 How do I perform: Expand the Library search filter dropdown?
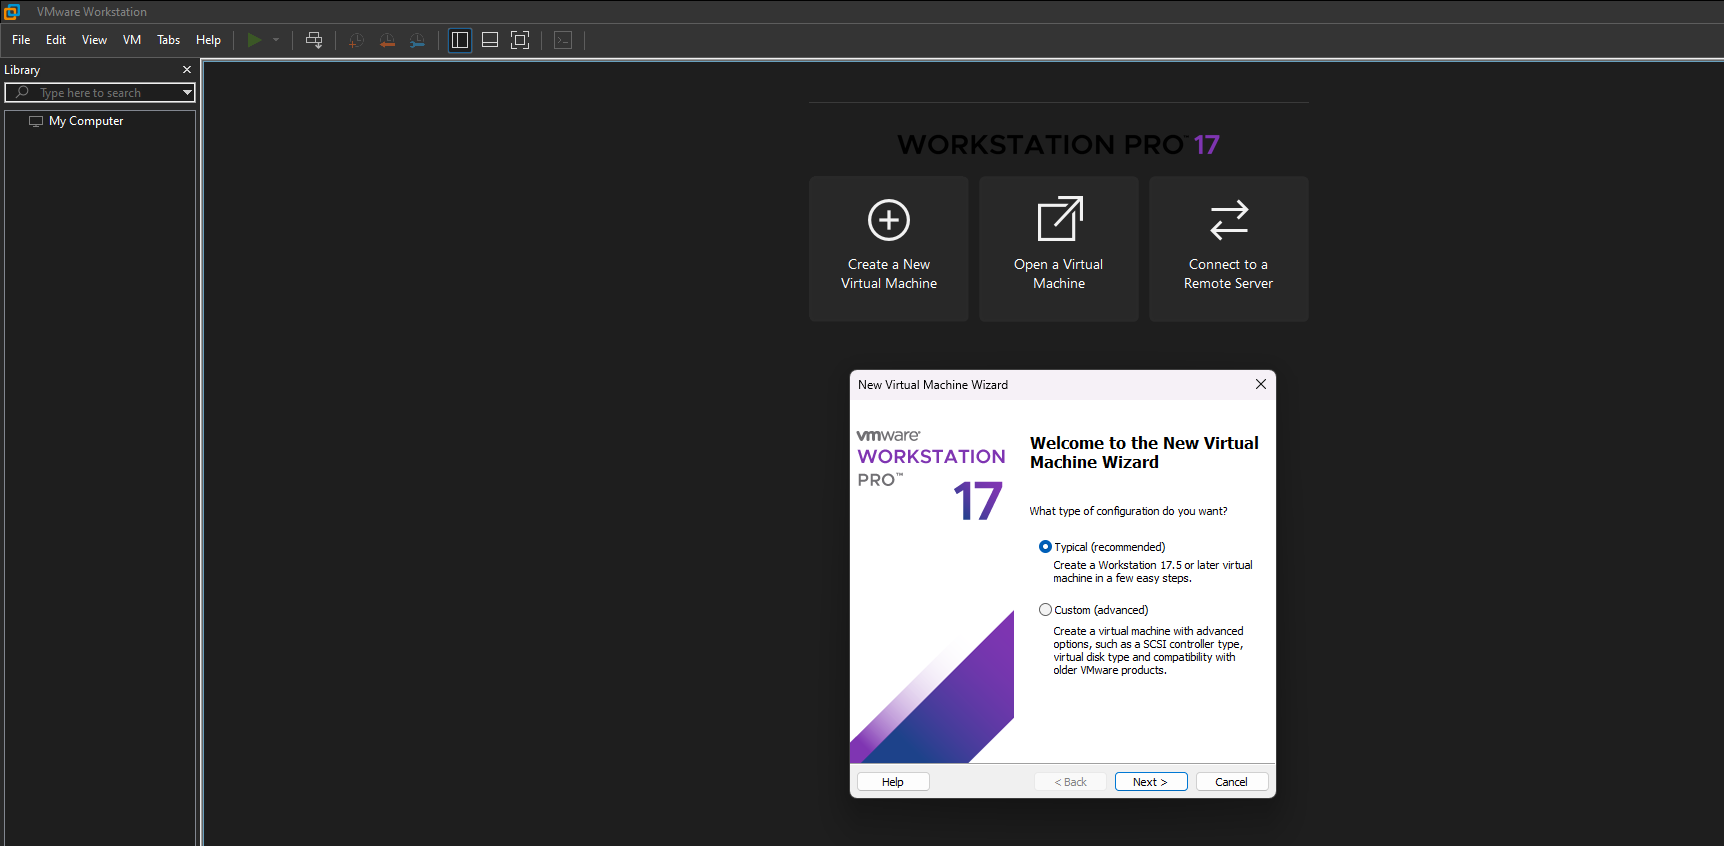click(x=187, y=93)
